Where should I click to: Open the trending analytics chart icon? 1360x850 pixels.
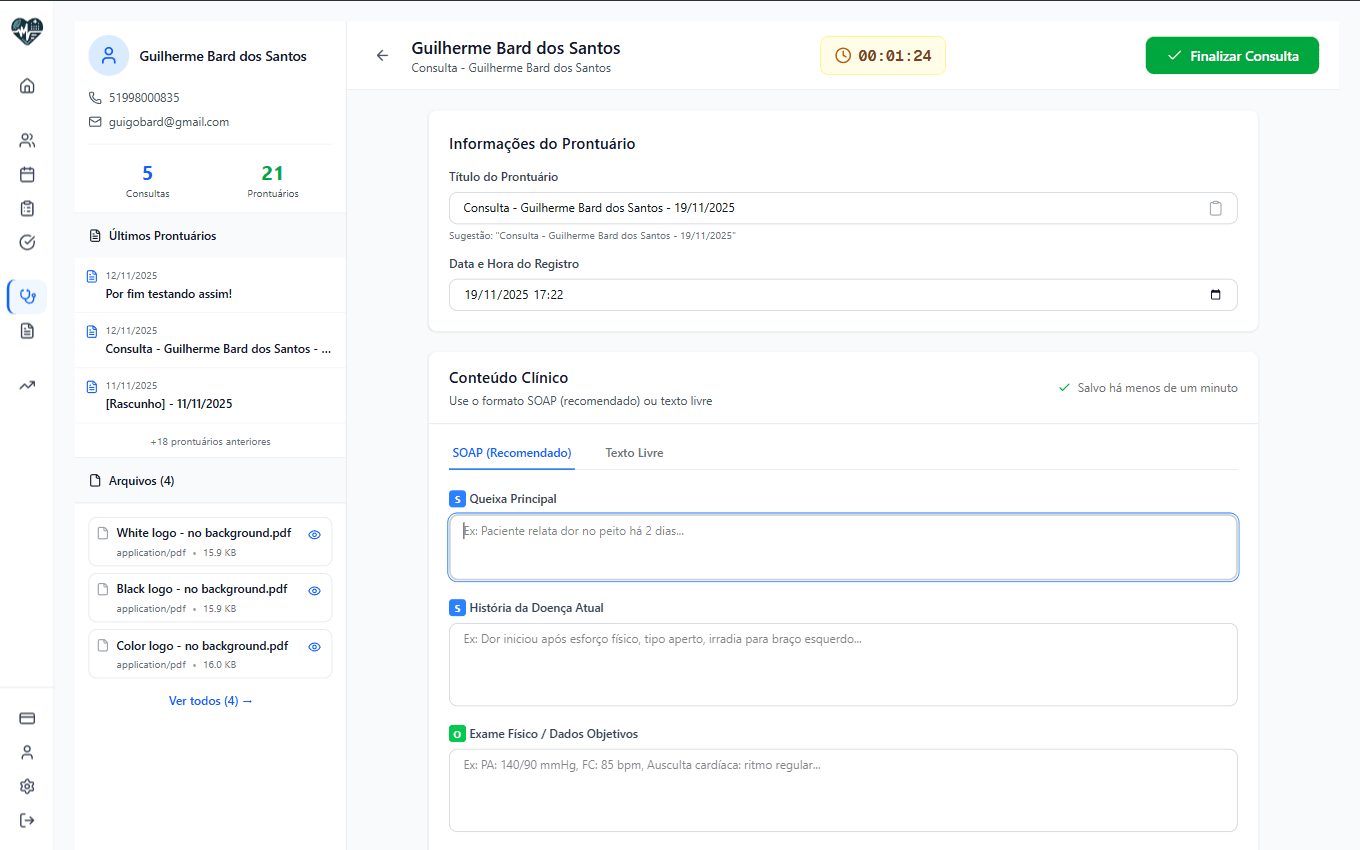(x=27, y=385)
